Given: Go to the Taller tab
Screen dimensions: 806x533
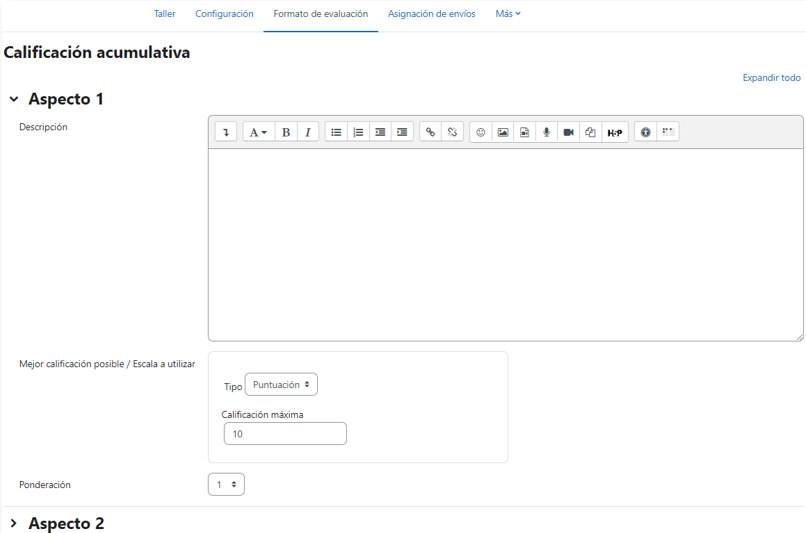Looking at the screenshot, I should (164, 14).
